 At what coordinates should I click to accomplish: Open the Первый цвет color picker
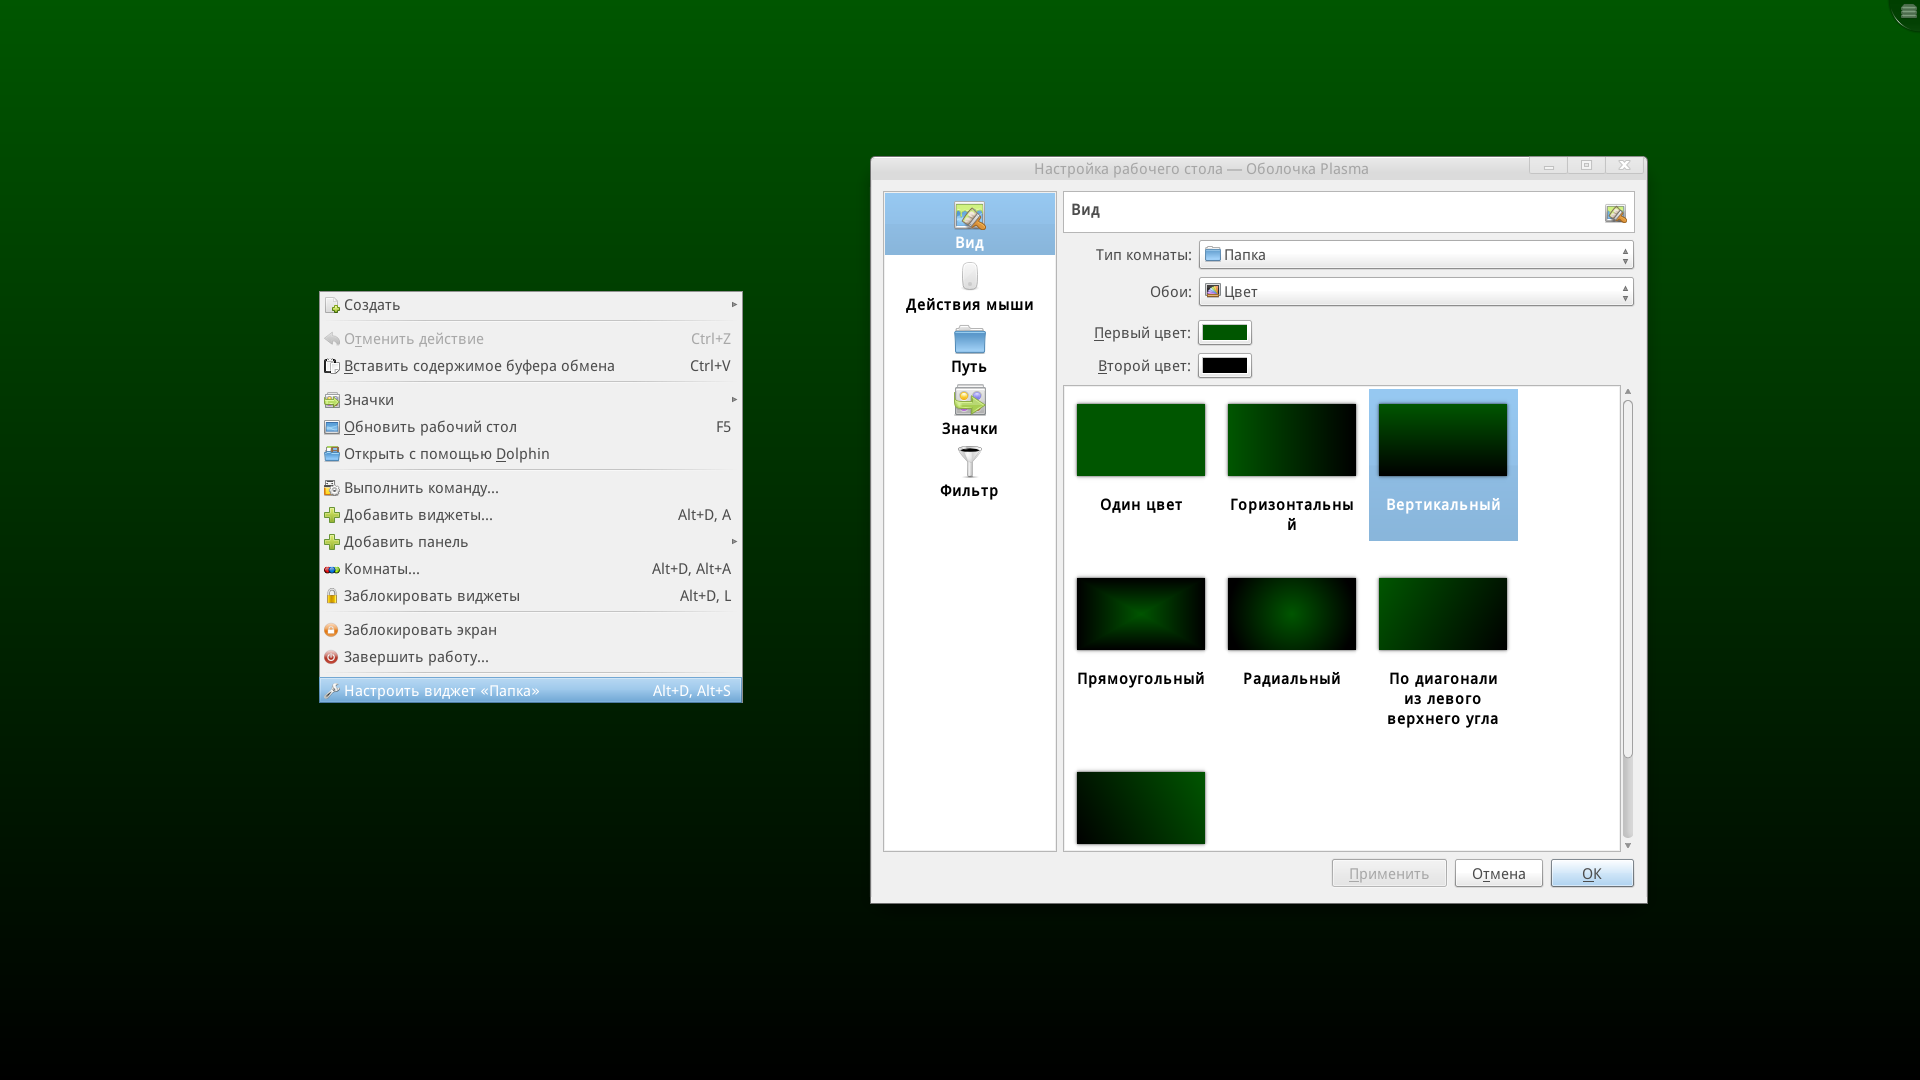(1224, 333)
